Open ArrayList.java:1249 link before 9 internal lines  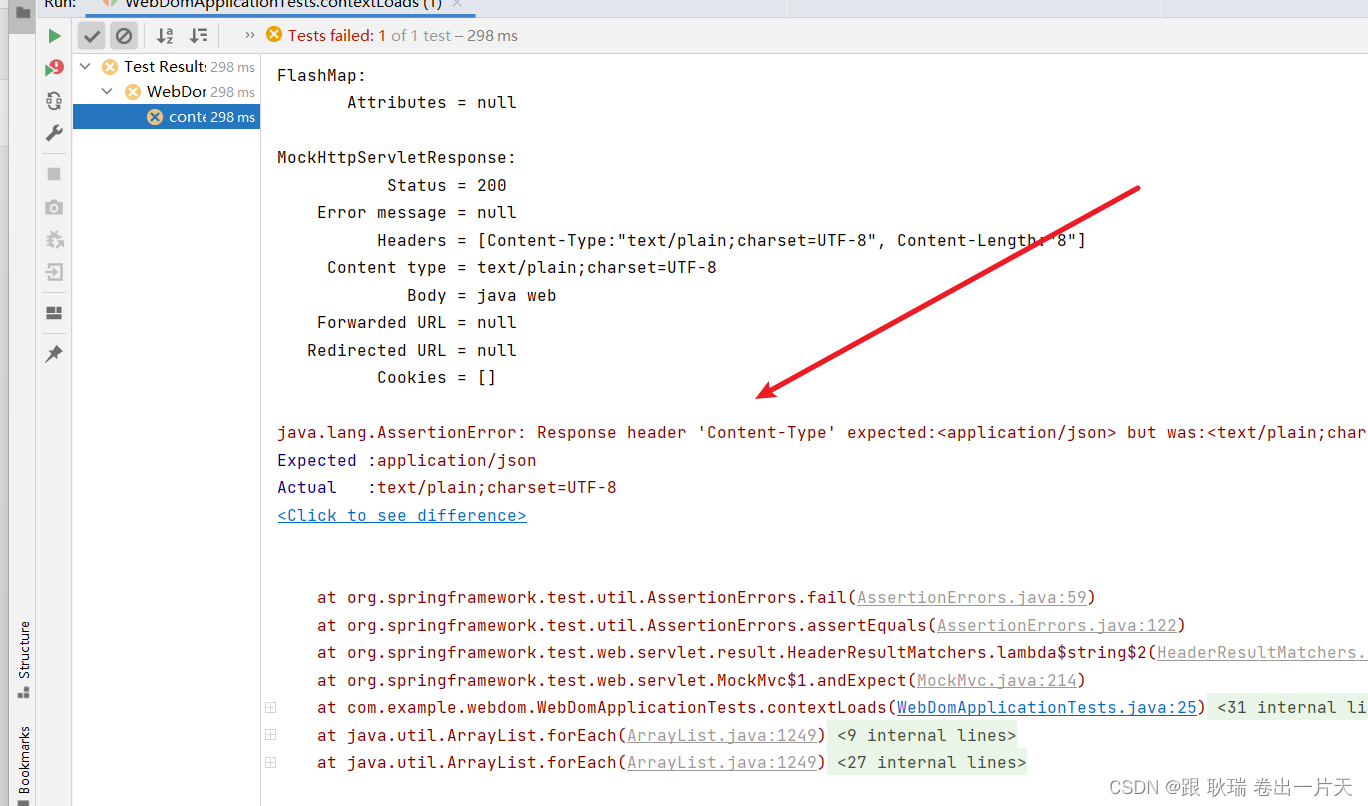click(x=721, y=736)
